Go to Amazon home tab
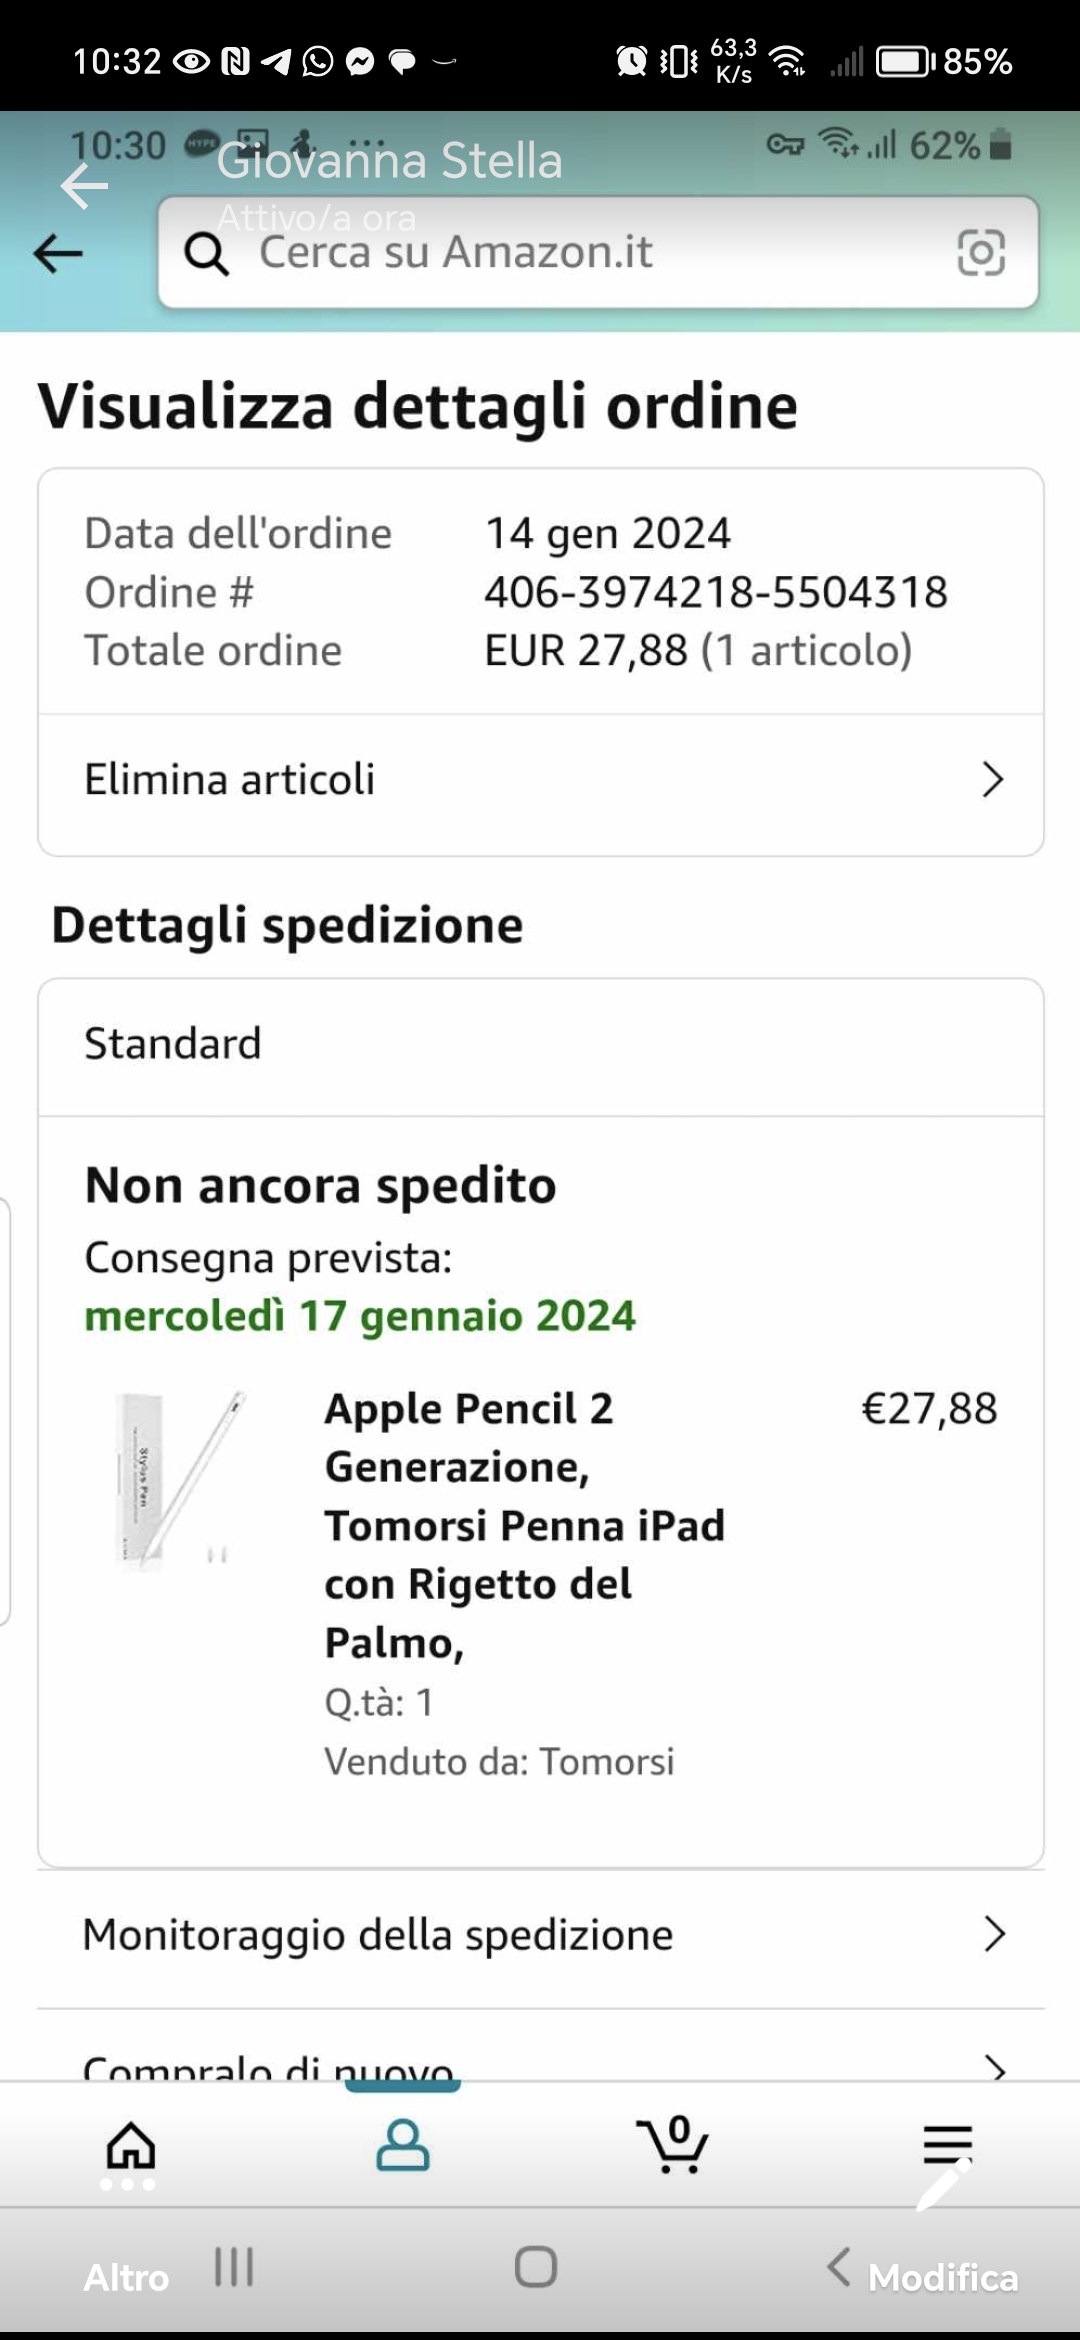1080x2340 pixels. [x=131, y=2146]
